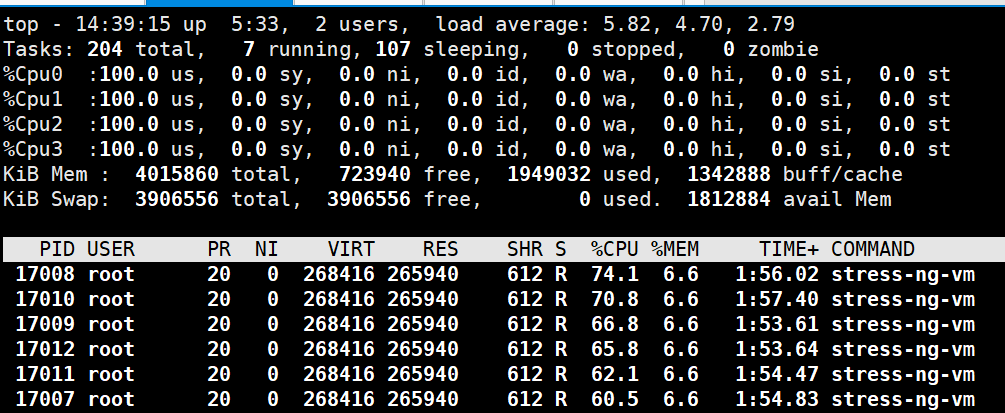Select the VIRT column header
This screenshot has height=413, width=1005.
(x=351, y=249)
